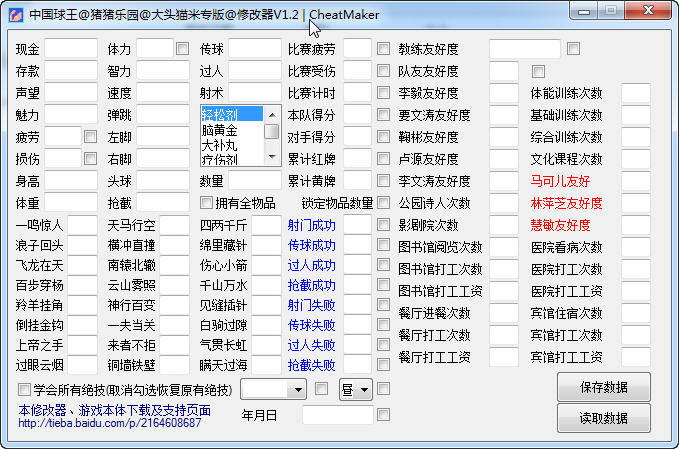Viewport: 679px width, 449px height.
Task: Click the item list scroll-down arrow
Action: point(272,156)
